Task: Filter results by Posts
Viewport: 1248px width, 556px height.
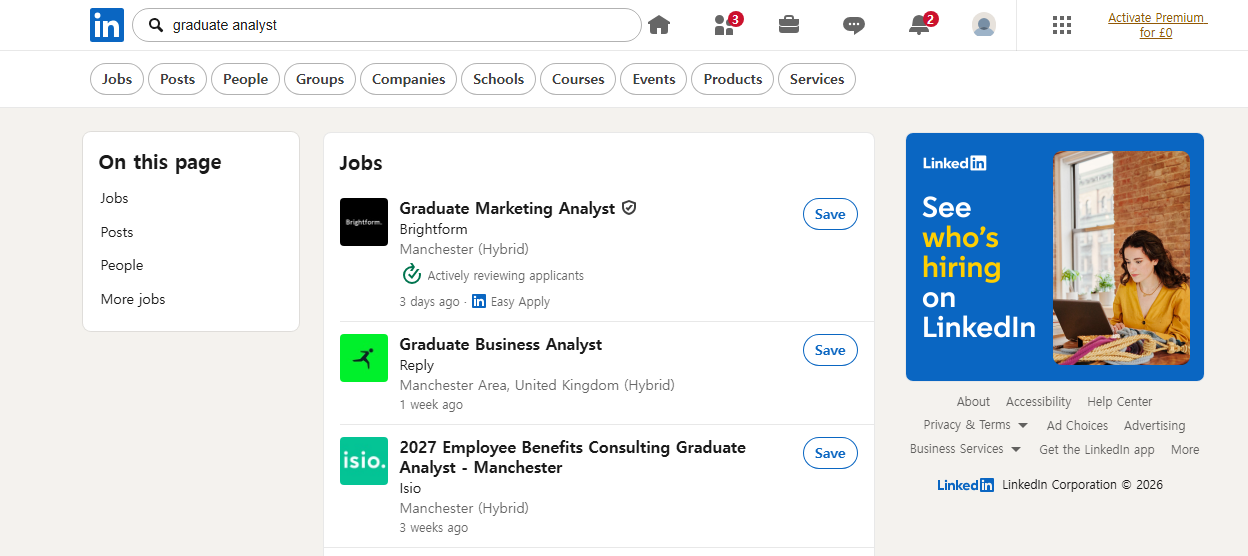Action: click(178, 79)
